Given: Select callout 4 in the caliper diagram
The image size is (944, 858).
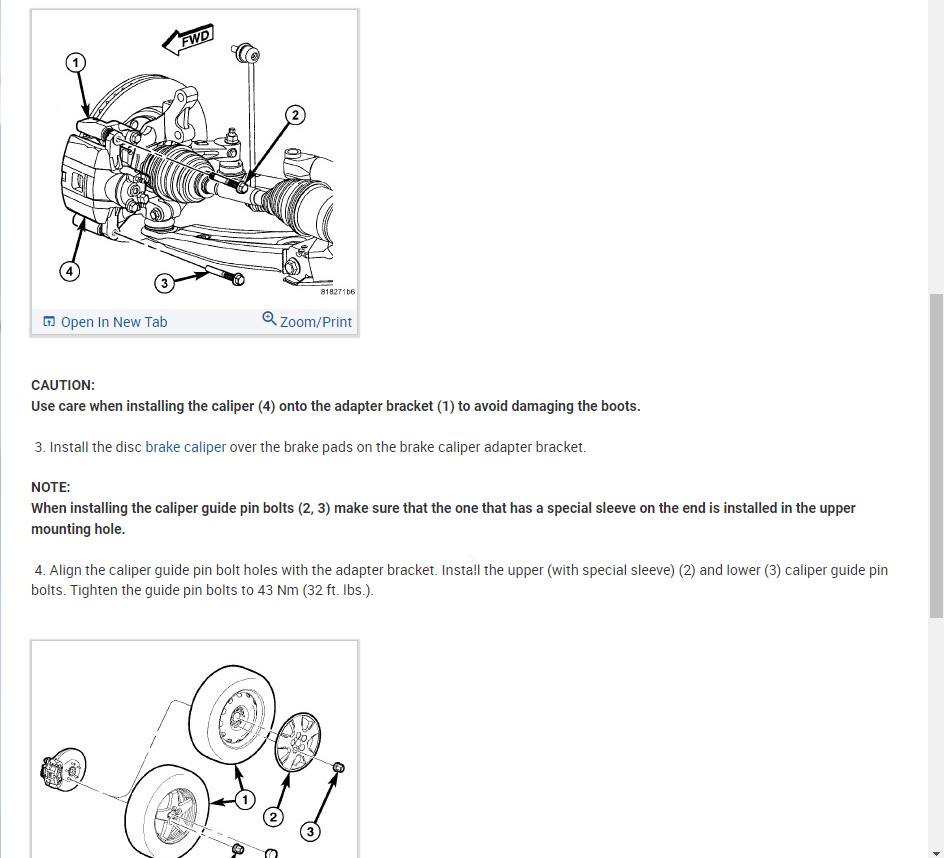Looking at the screenshot, I should (x=69, y=271).
